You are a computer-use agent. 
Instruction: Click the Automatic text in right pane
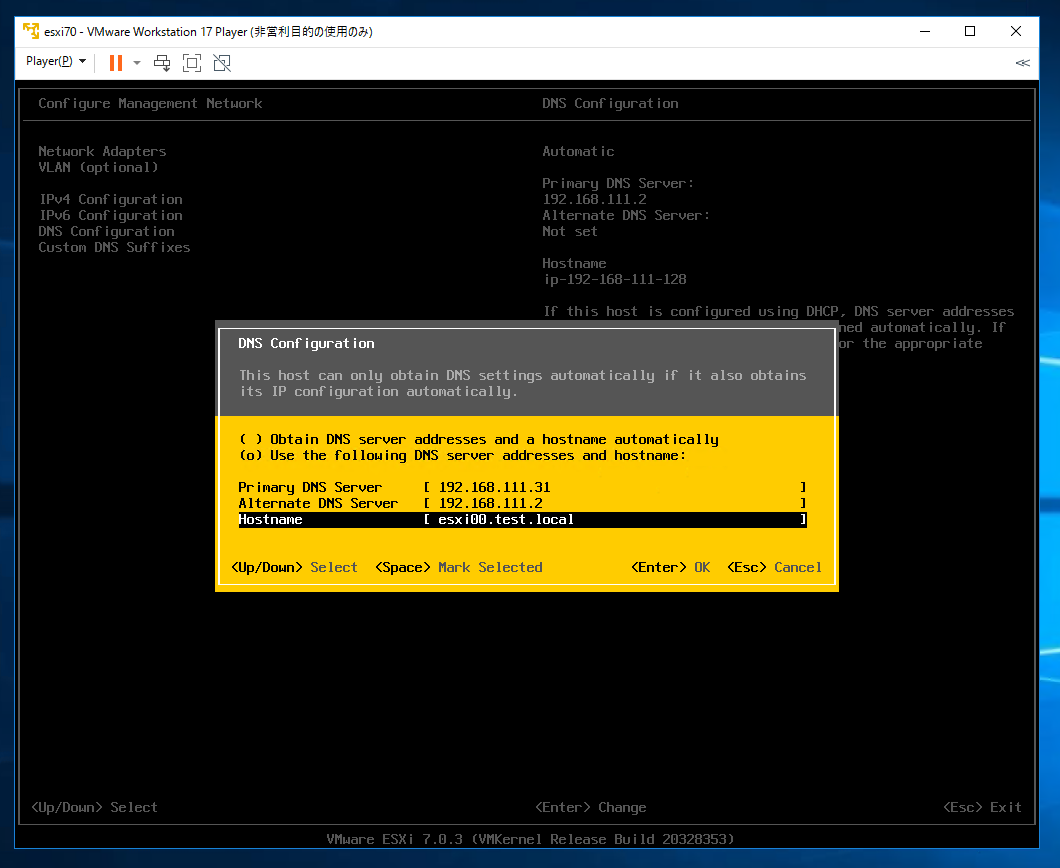tap(578, 151)
